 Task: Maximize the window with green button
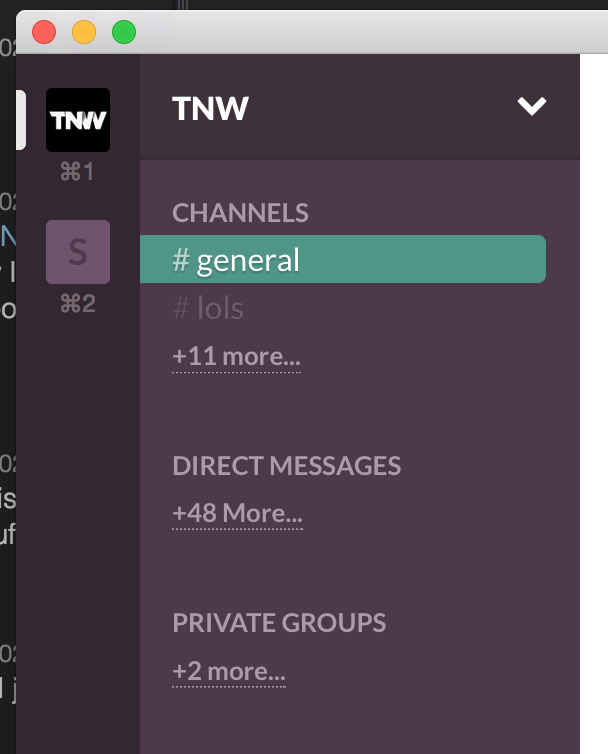tap(124, 32)
